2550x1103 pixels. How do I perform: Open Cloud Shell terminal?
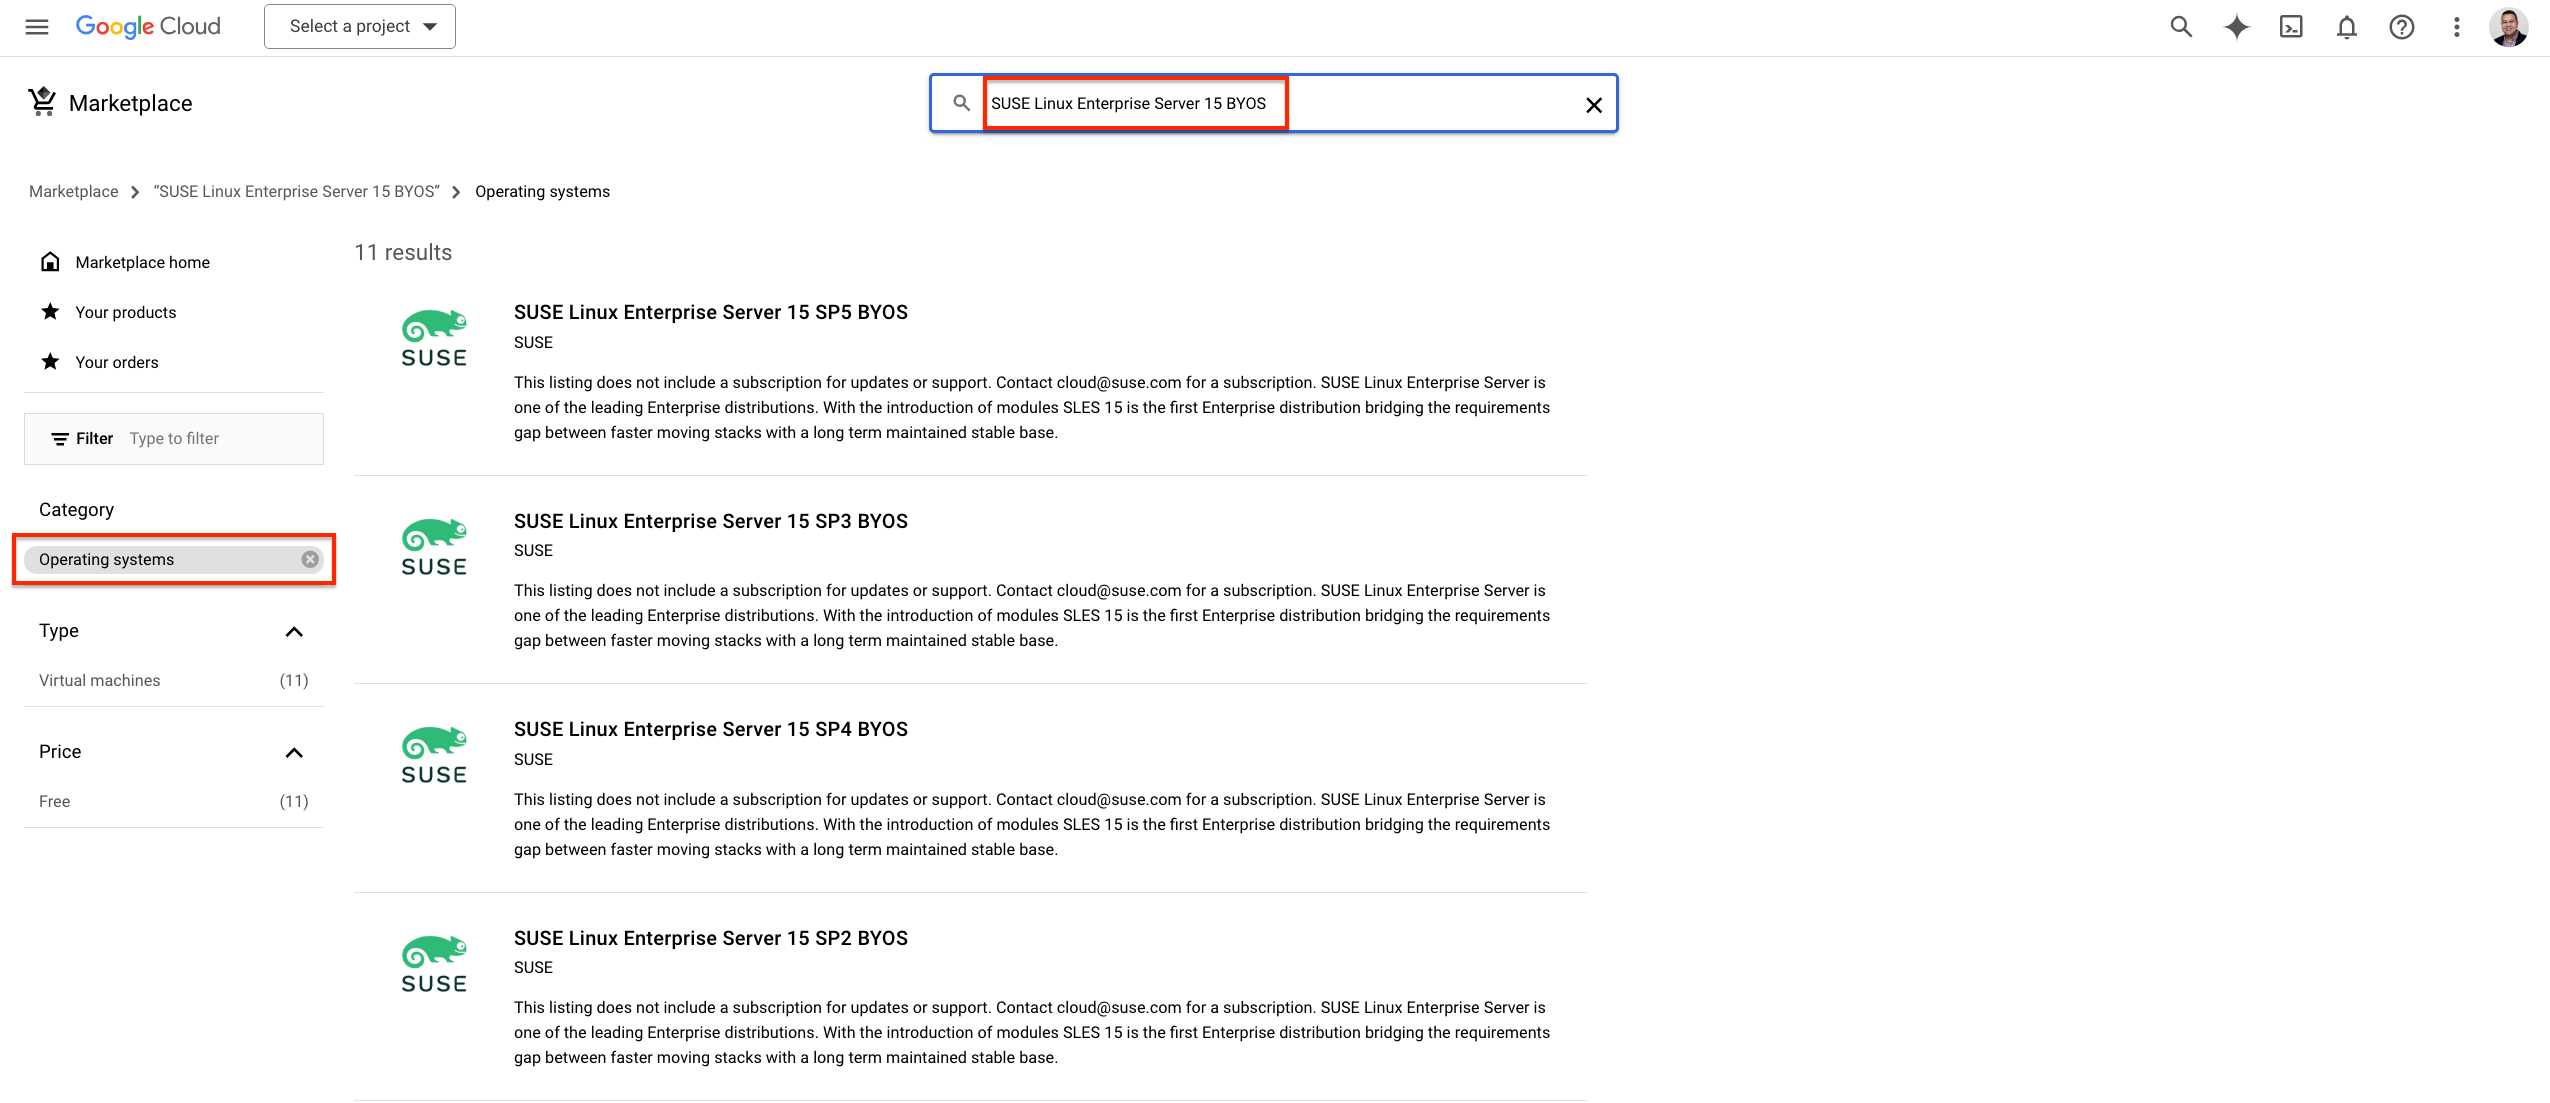2291,27
